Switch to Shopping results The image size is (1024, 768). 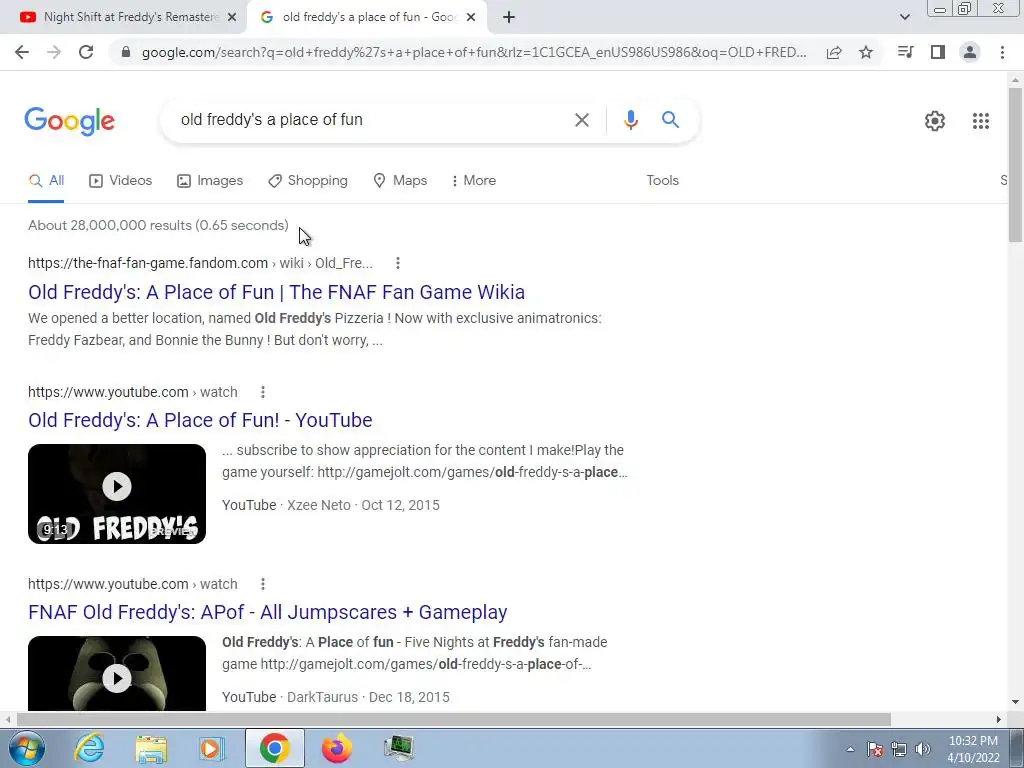(308, 180)
